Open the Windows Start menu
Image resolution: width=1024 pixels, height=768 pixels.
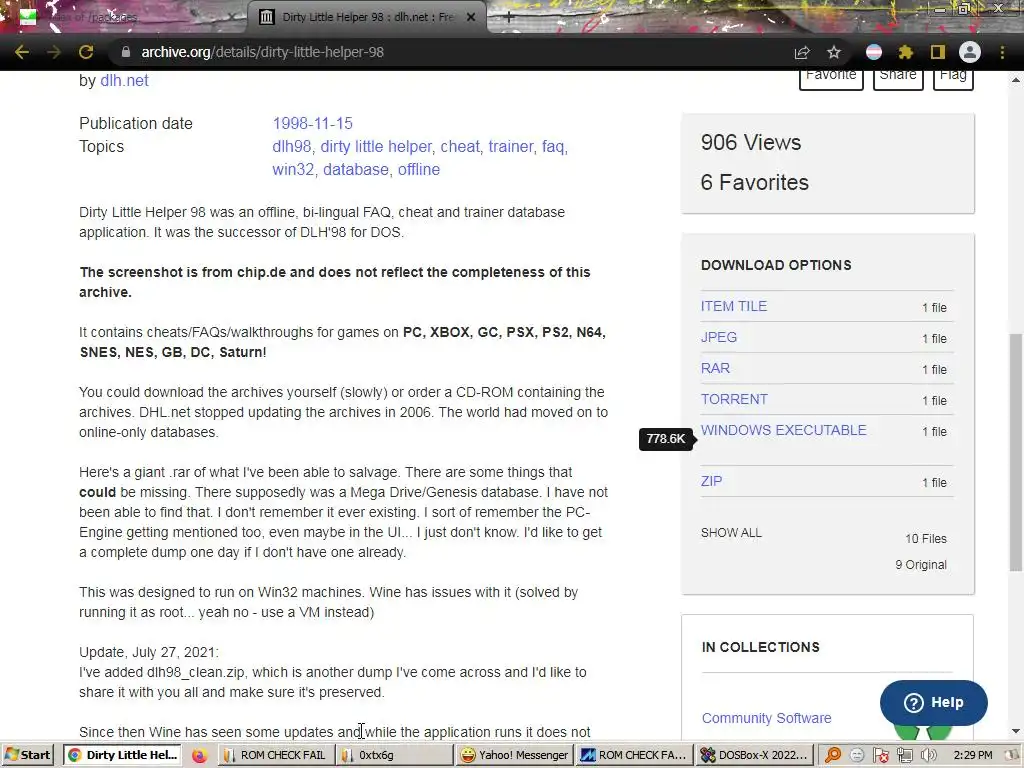(27, 755)
